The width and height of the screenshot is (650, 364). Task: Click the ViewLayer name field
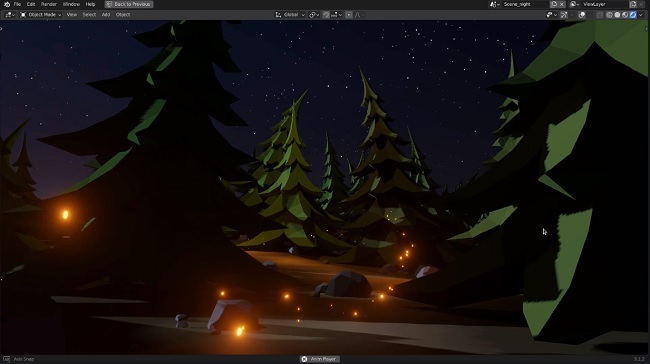point(605,4)
